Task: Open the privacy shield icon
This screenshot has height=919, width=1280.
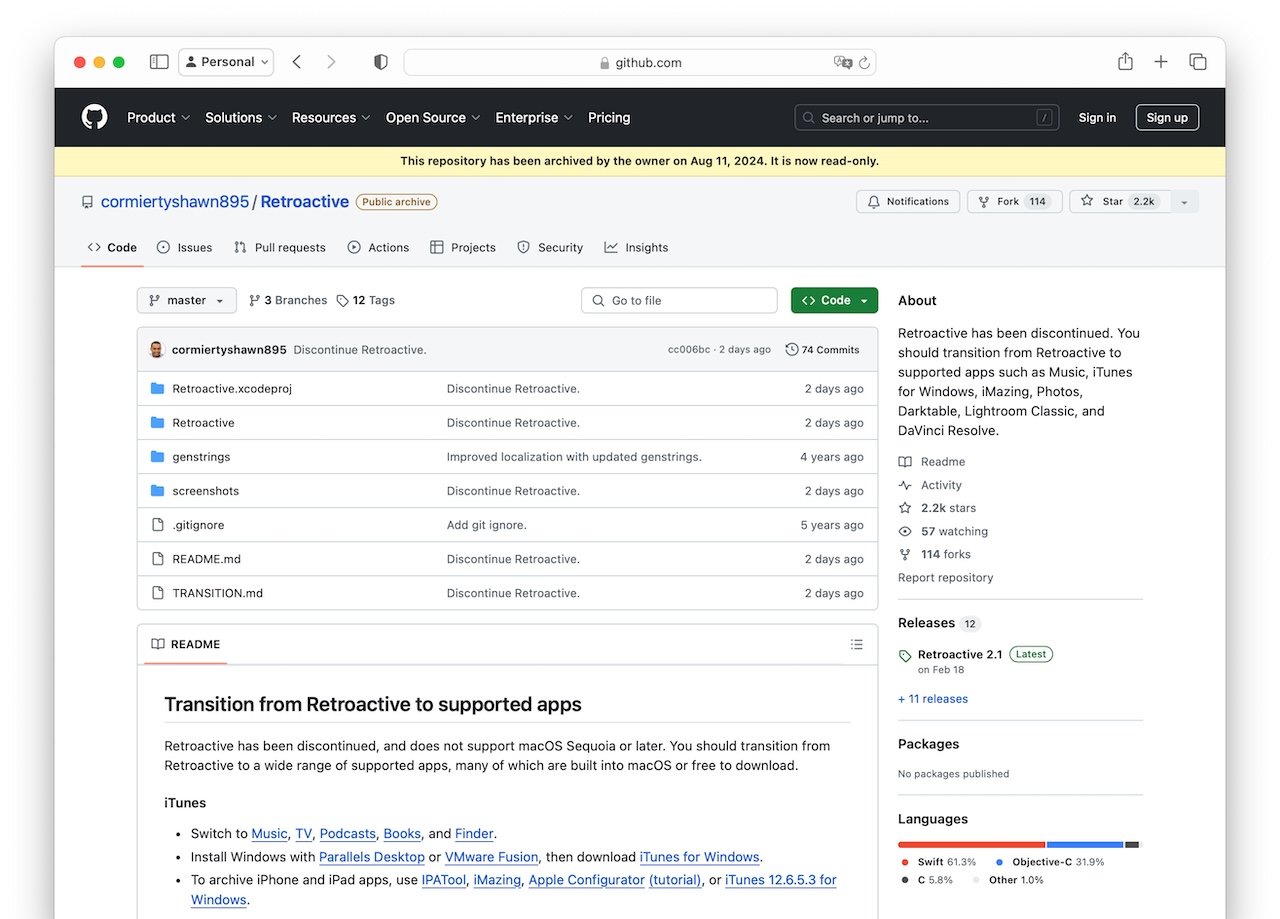Action: tap(381, 62)
